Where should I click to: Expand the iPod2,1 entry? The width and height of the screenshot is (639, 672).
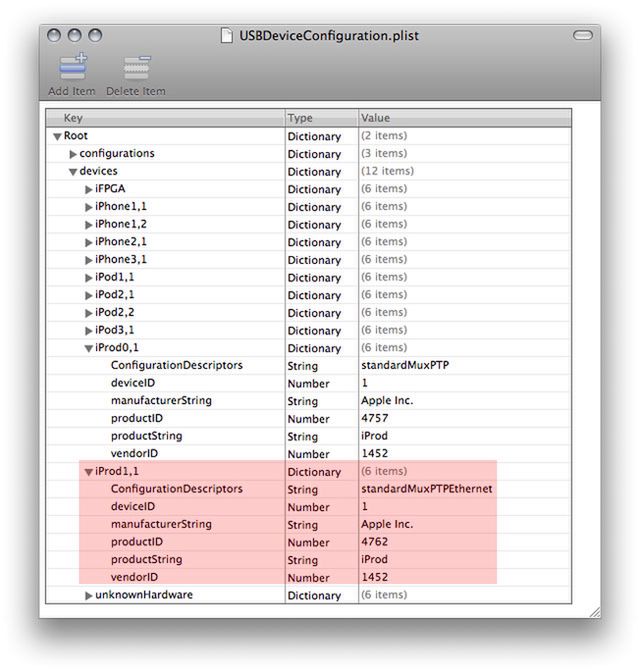coord(89,295)
